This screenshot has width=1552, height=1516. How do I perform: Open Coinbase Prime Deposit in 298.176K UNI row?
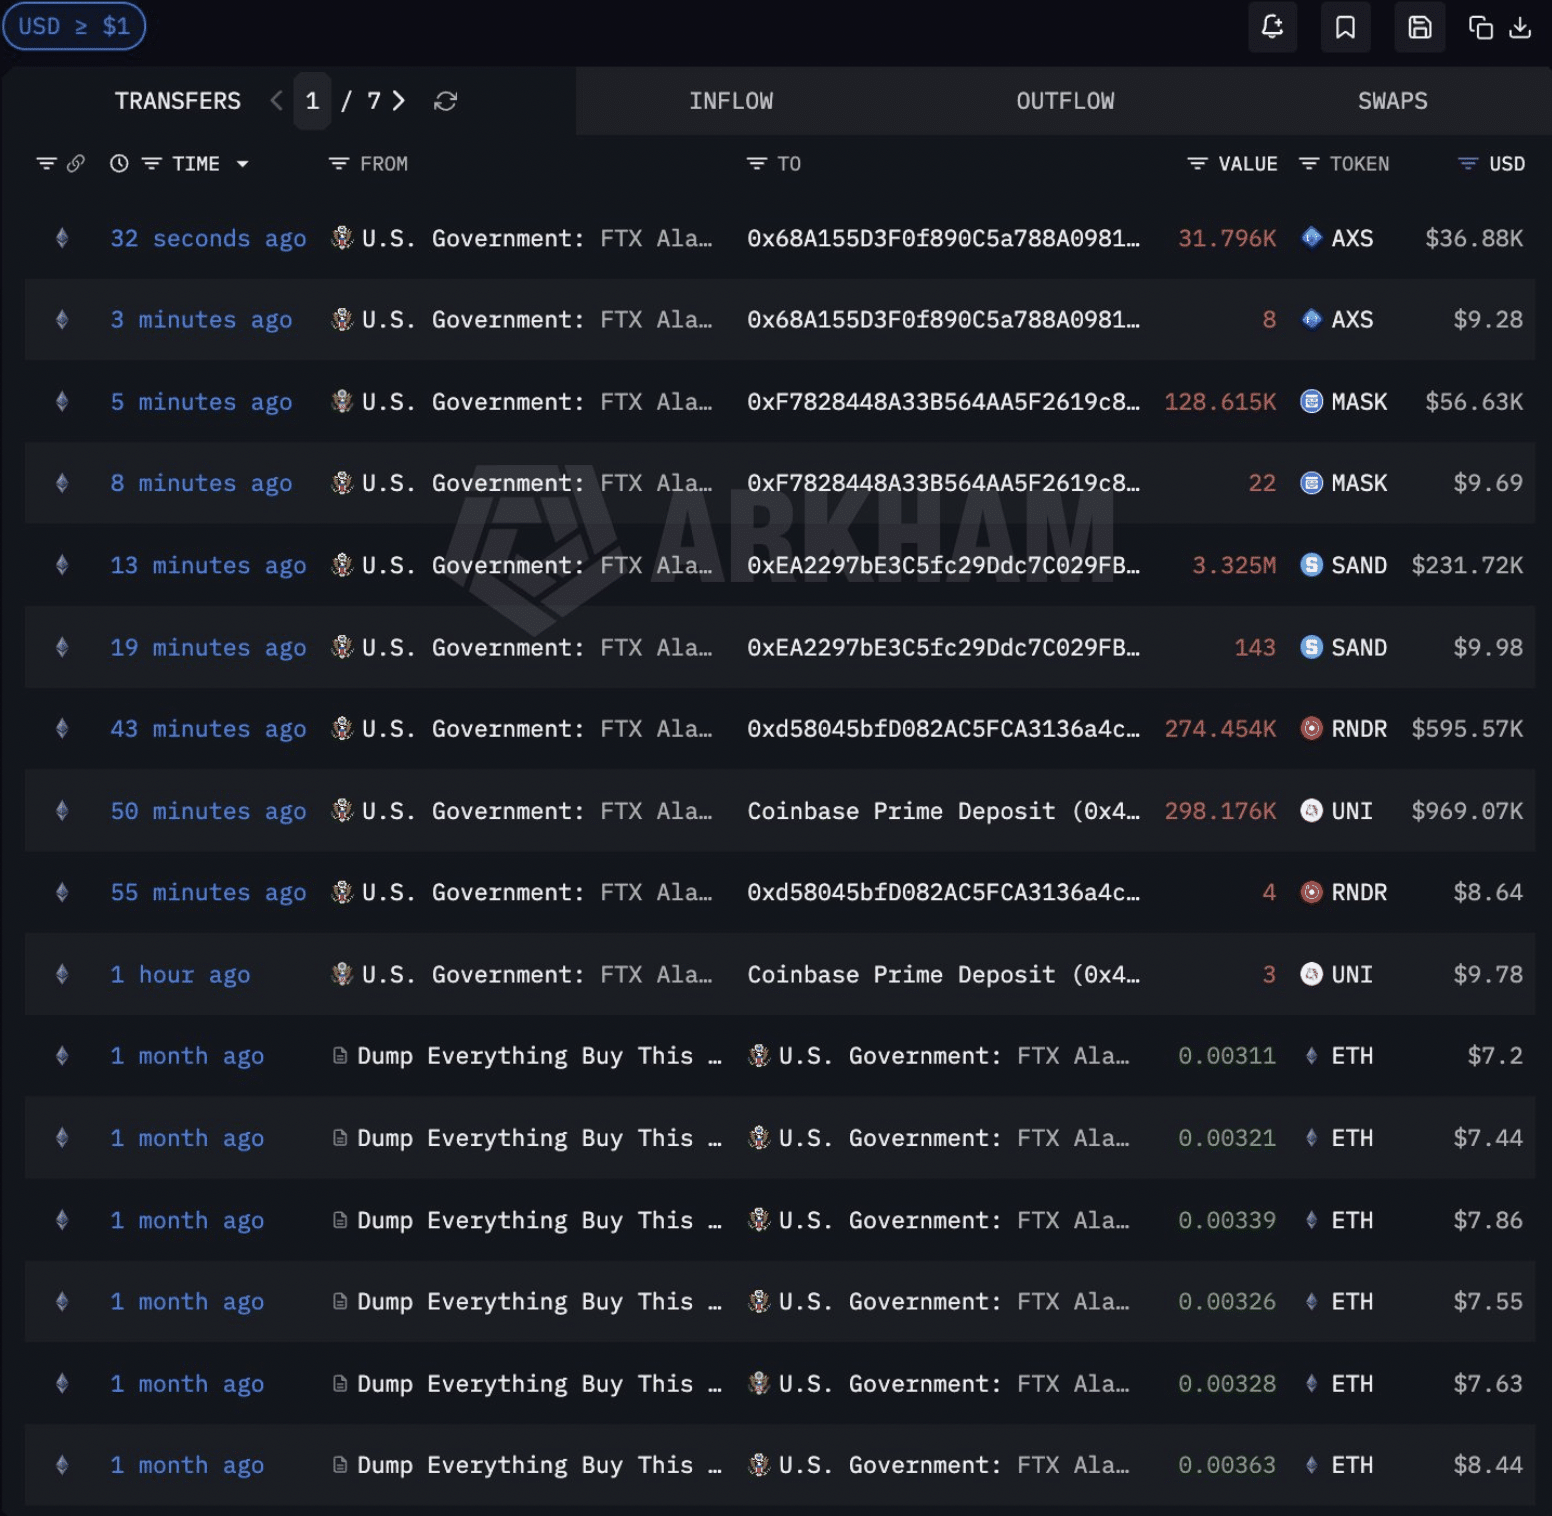pos(943,811)
